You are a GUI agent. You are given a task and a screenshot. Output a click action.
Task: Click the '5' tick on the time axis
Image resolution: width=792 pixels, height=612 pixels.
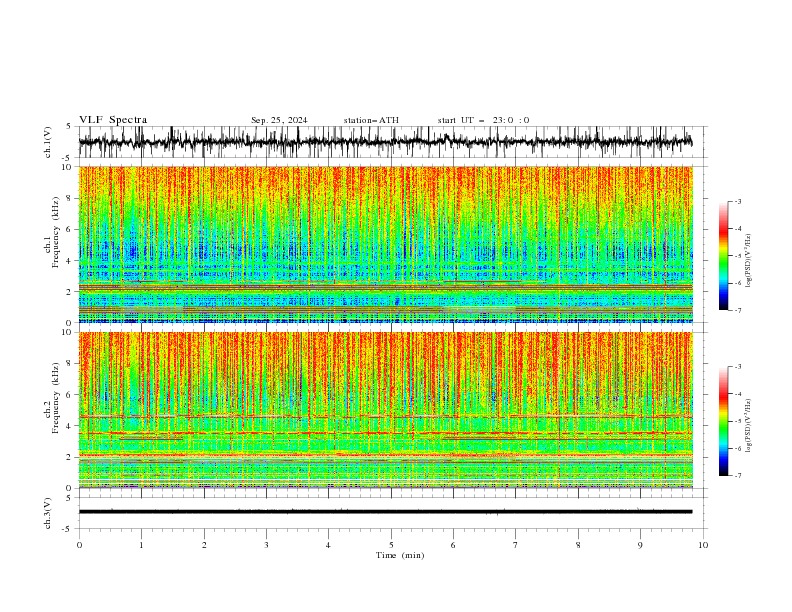click(391, 545)
